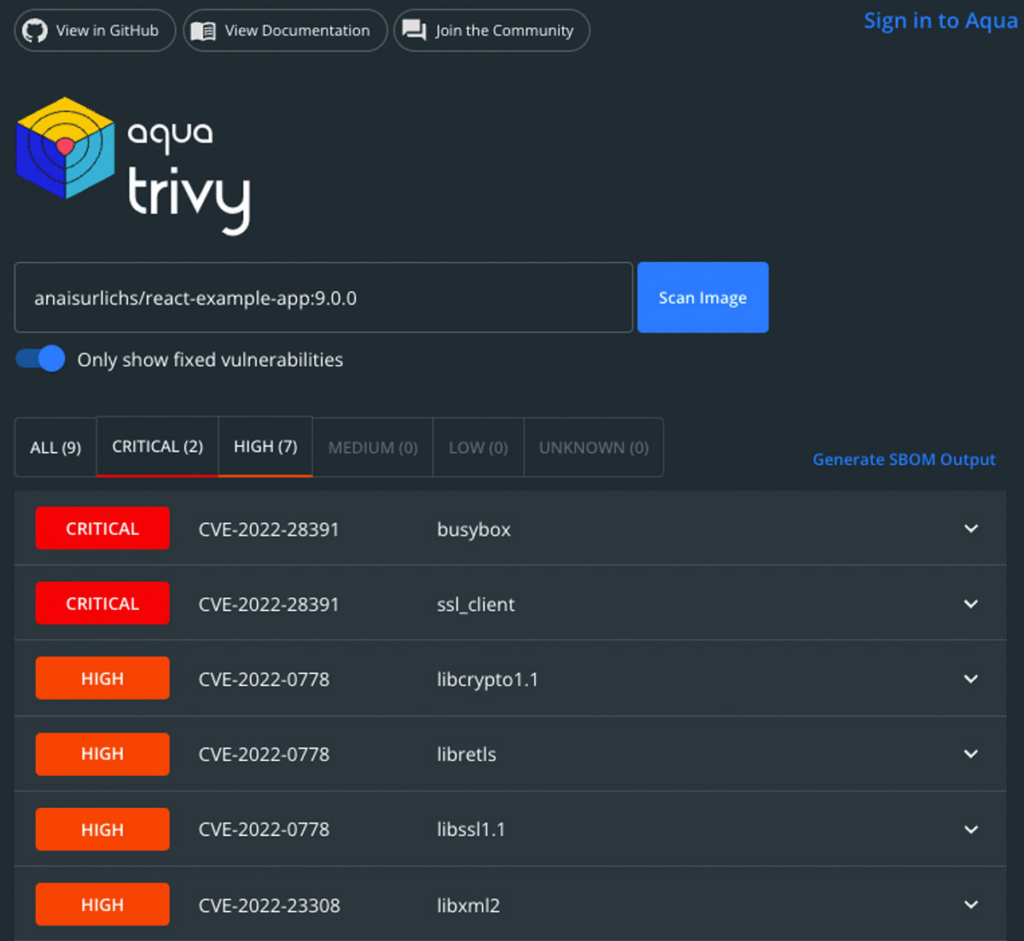Disable the Only show fixed vulnerabilities toggle
This screenshot has height=941, width=1024.
point(39,358)
